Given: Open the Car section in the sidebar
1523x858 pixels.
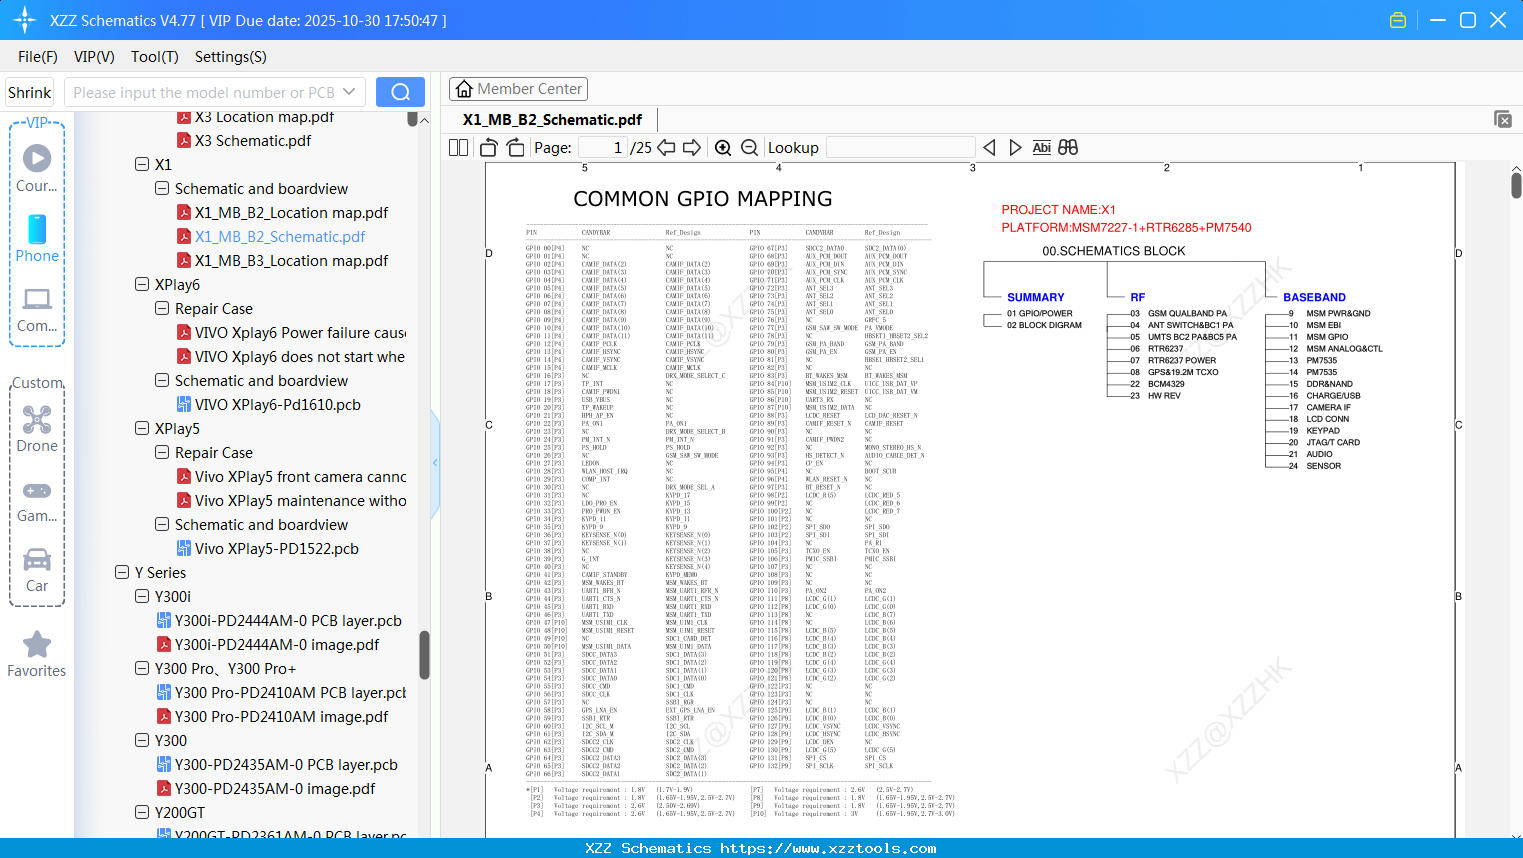Looking at the screenshot, I should (37, 566).
